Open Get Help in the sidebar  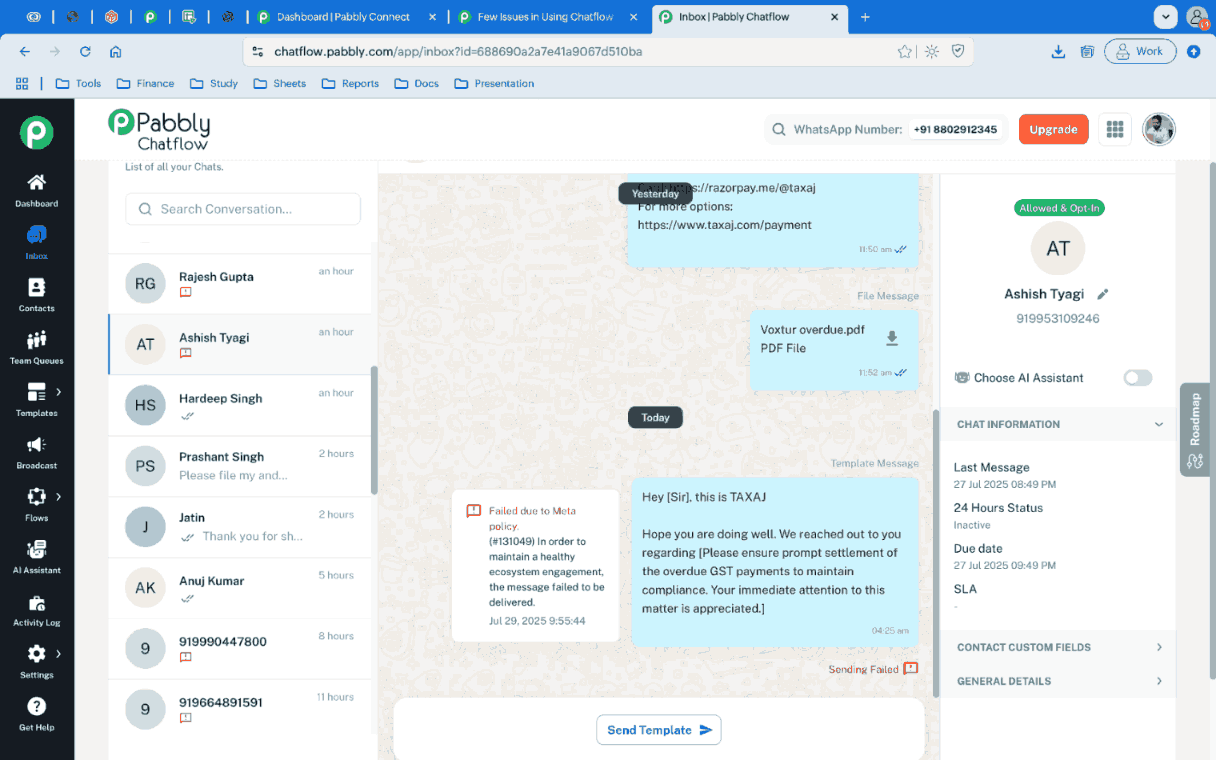36,714
